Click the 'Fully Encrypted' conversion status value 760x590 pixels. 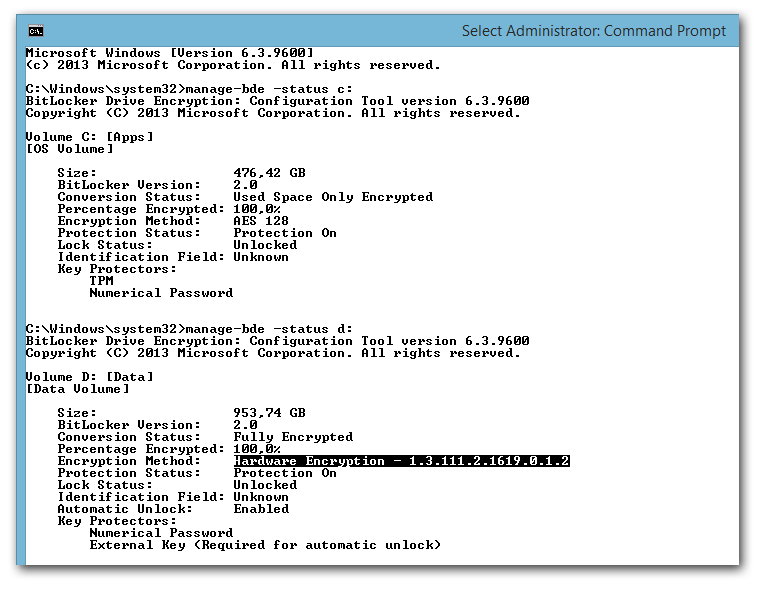click(293, 437)
